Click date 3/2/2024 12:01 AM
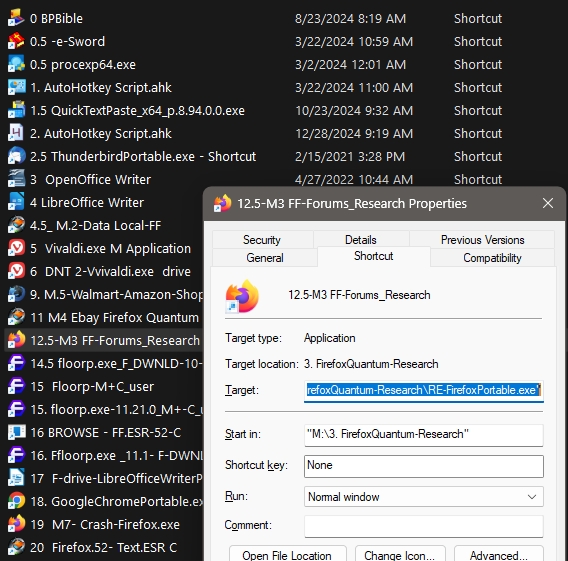This screenshot has width=568, height=561. (x=350, y=64)
